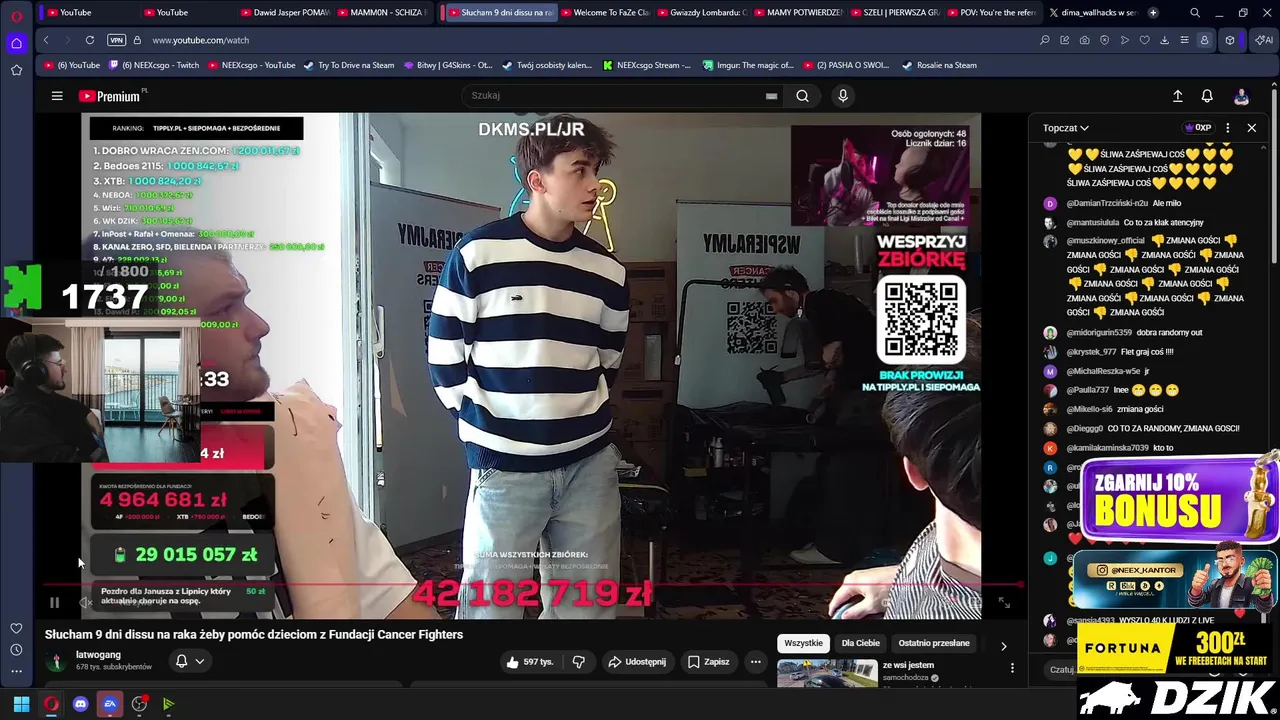
Task: Toggle the video mute speaker icon
Action: click(86, 602)
